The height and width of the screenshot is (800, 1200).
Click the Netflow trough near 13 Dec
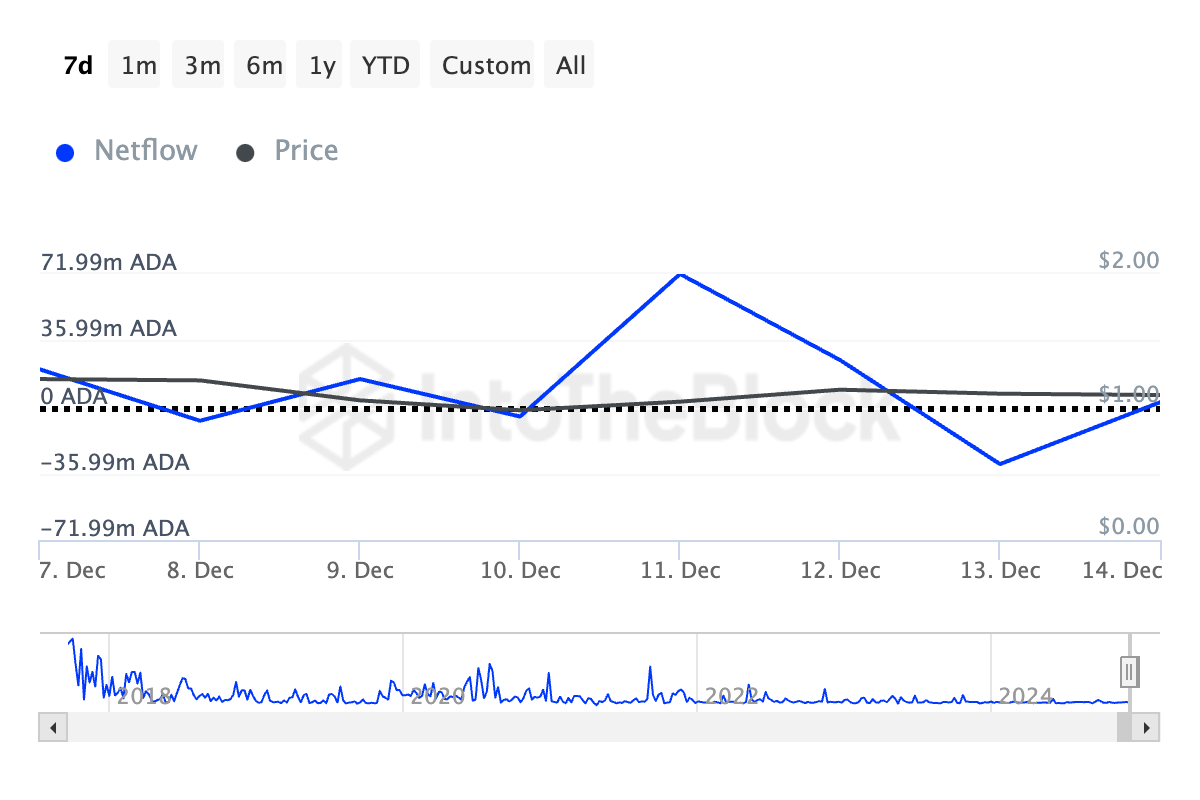1000,463
